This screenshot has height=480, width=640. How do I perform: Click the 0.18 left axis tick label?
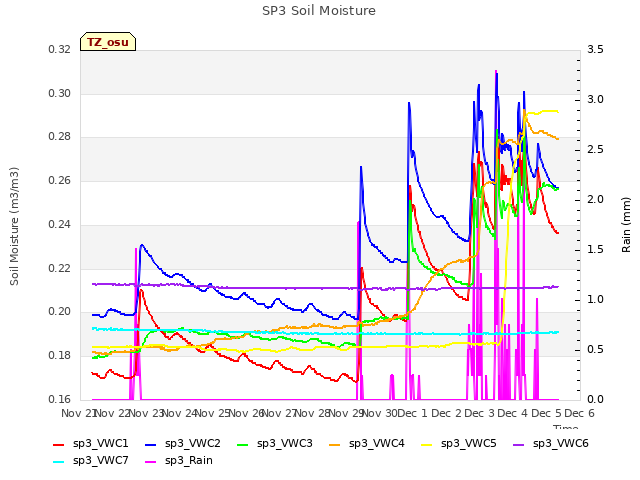tap(60, 356)
